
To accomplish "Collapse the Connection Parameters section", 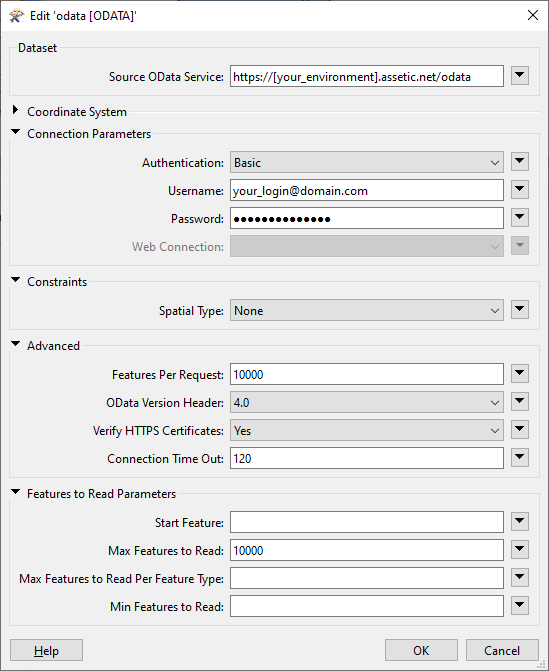I will pyautogui.click(x=15, y=132).
